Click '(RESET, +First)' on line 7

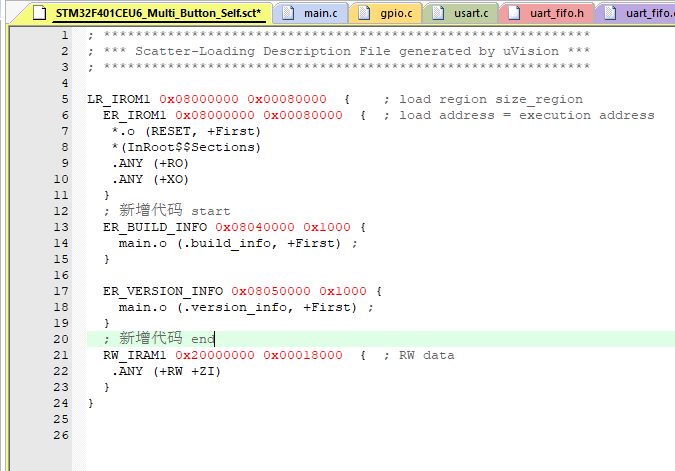coord(203,132)
